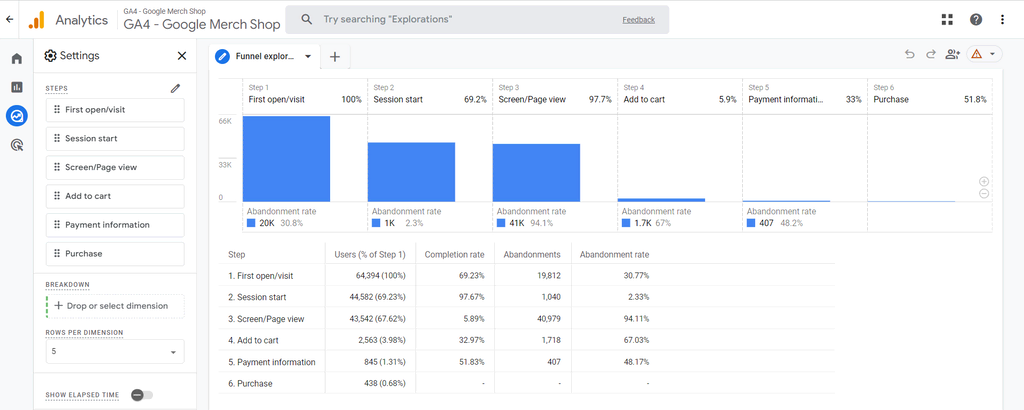Click the pencil icon to edit steps
The image size is (1024, 410).
click(176, 88)
